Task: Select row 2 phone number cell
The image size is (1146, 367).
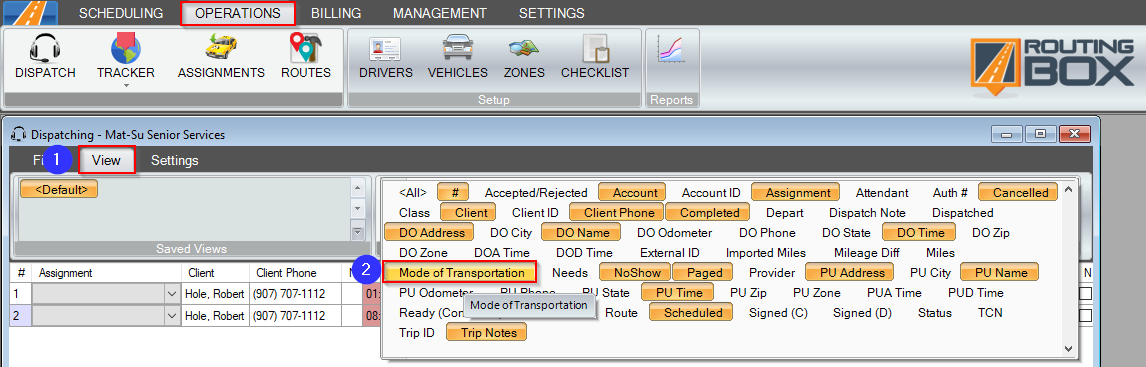Action: point(296,316)
